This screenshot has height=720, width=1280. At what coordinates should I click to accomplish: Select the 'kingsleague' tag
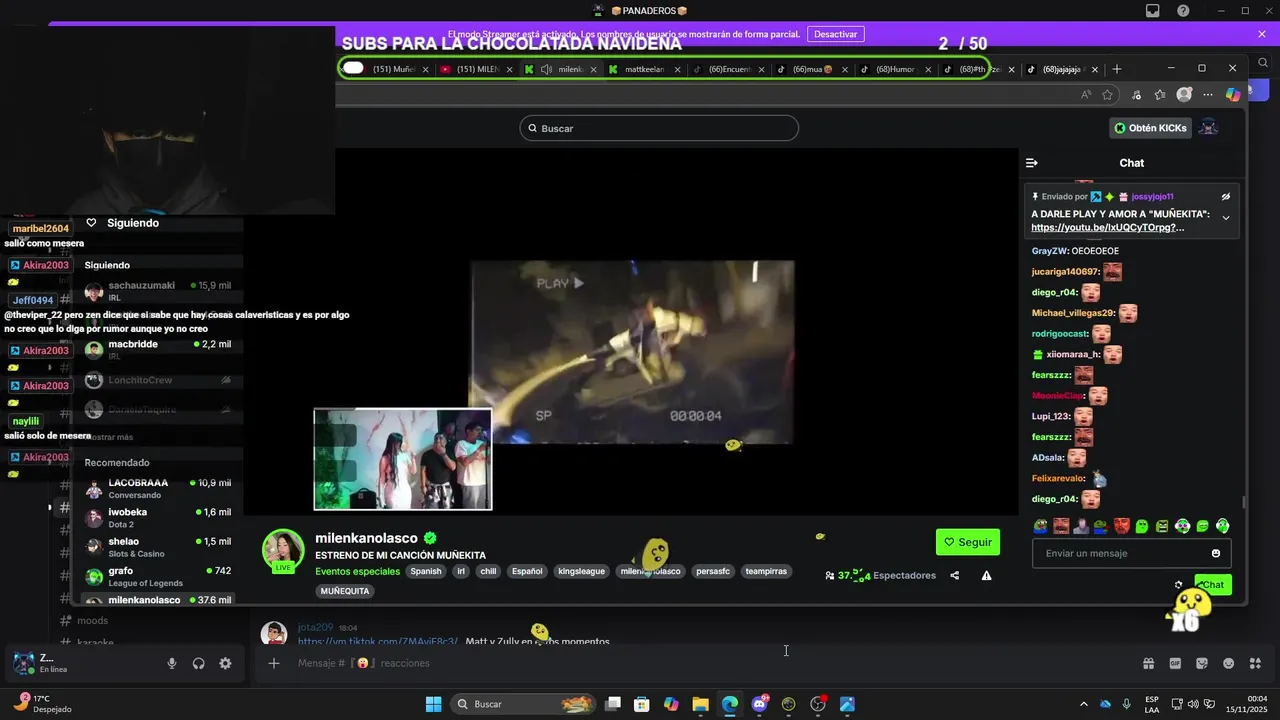click(581, 571)
